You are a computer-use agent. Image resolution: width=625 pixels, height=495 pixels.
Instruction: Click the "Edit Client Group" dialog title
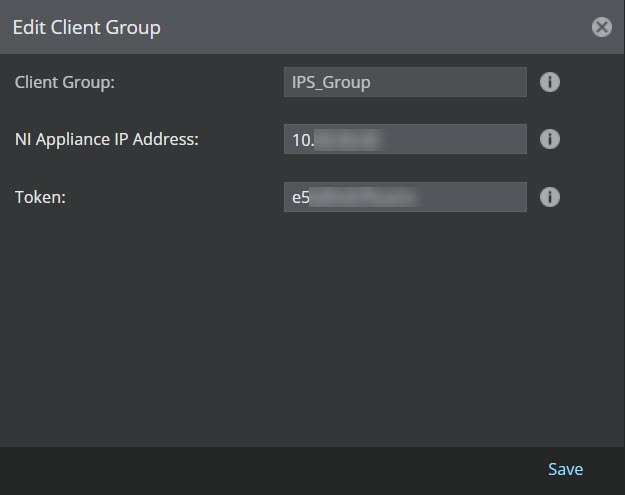(x=86, y=28)
